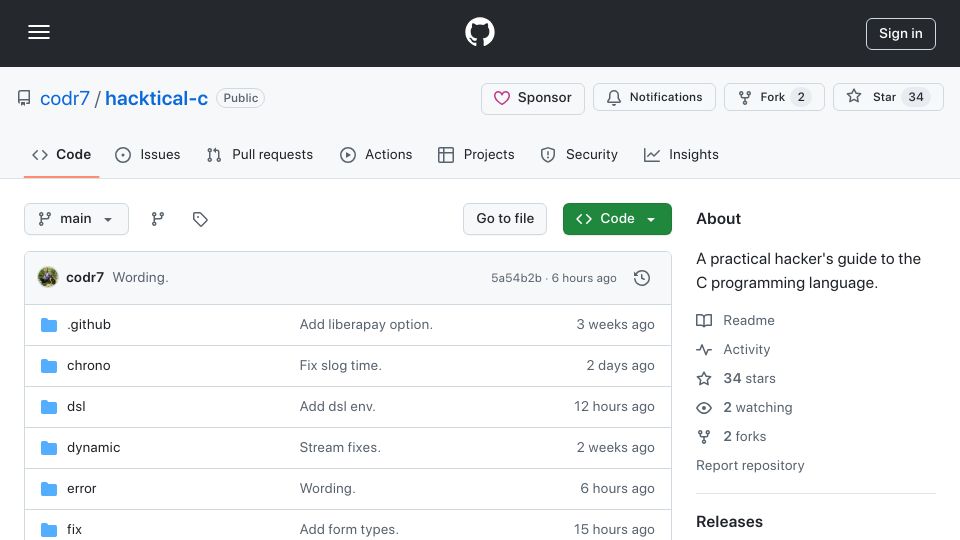The image size is (960, 540).
Task: Click the error folder icon
Action: (49, 489)
